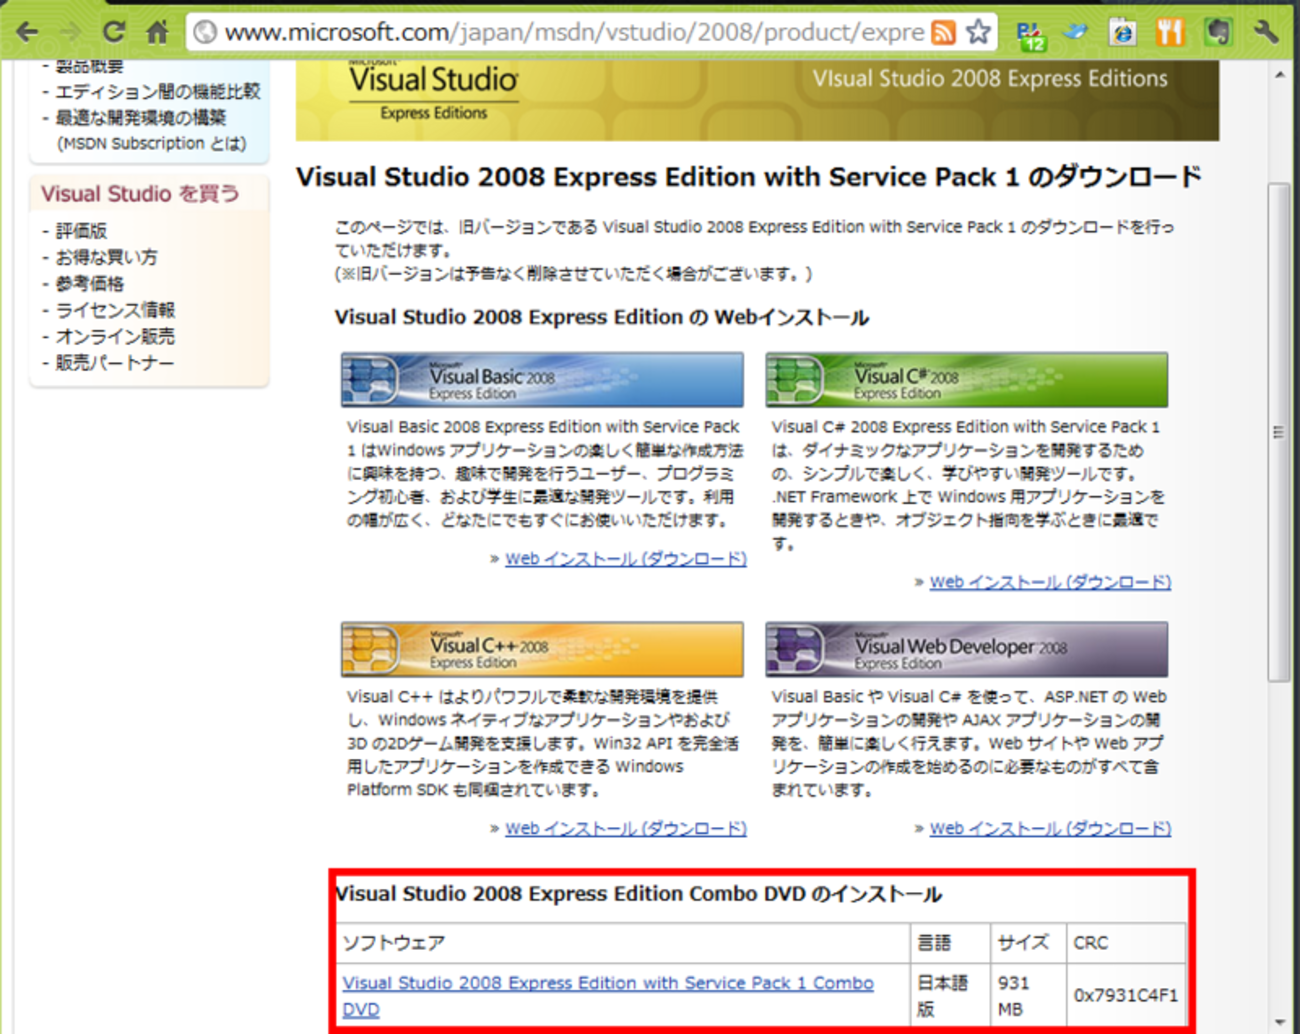This screenshot has height=1034, width=1300.
Task: Go back with the browser back arrow
Action: (27, 32)
